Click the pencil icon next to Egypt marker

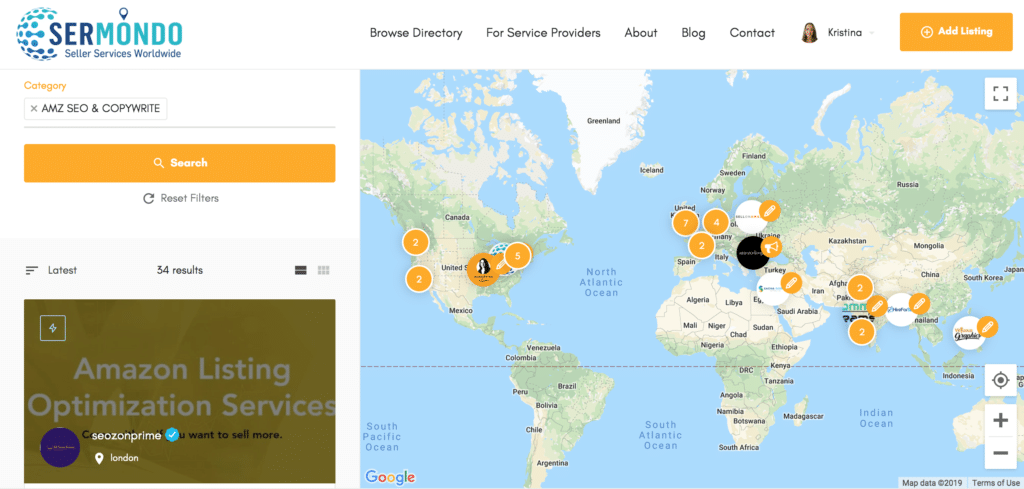(x=790, y=283)
